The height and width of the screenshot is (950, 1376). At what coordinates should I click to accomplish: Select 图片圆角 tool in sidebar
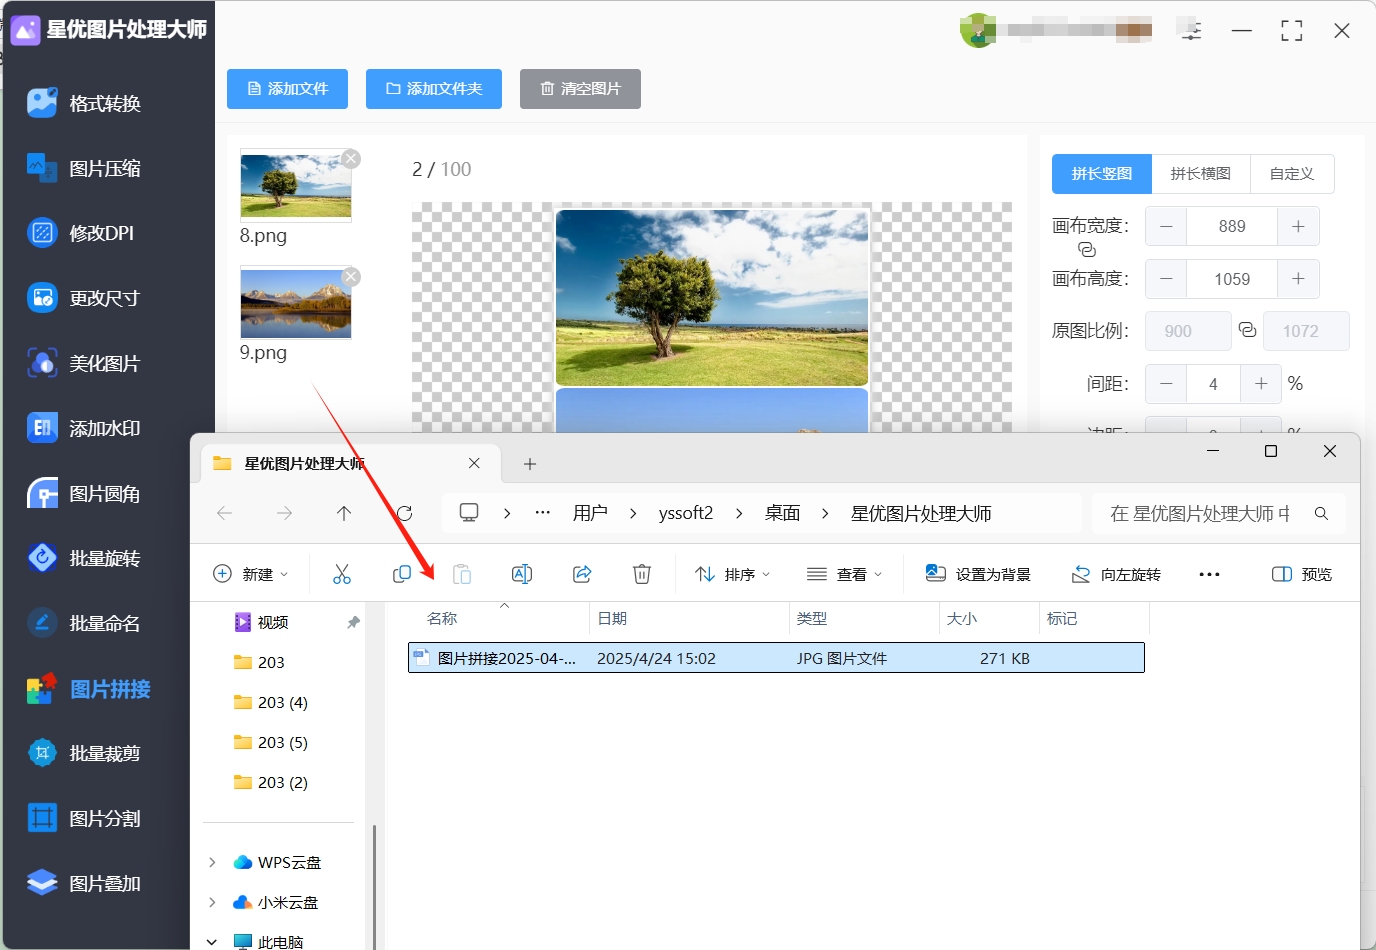tap(84, 493)
